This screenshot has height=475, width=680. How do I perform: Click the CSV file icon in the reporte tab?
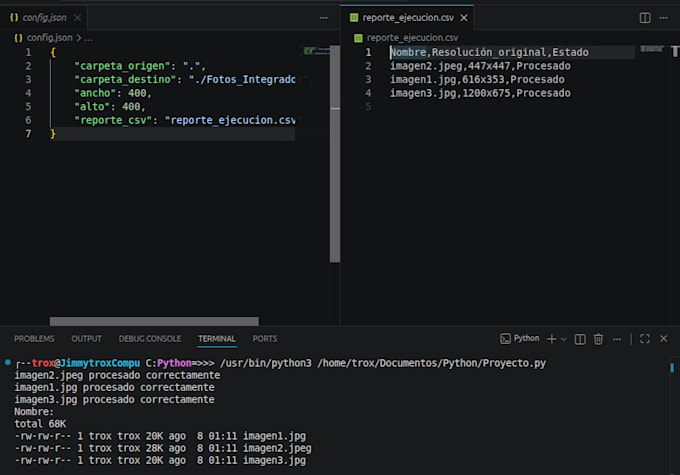pyautogui.click(x=354, y=18)
